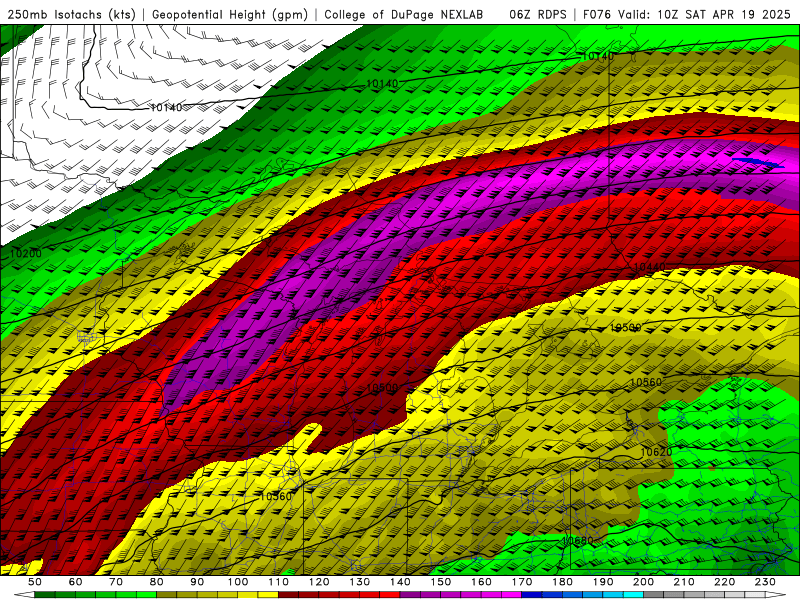
Task: Click the 10620 height contour label
Action: [656, 452]
